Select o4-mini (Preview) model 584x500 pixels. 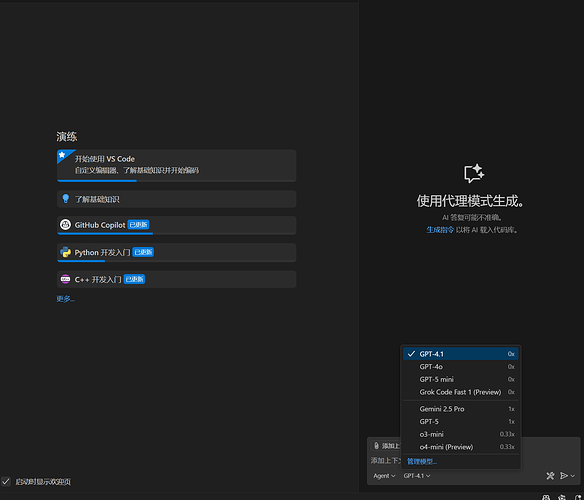[x=461, y=447]
